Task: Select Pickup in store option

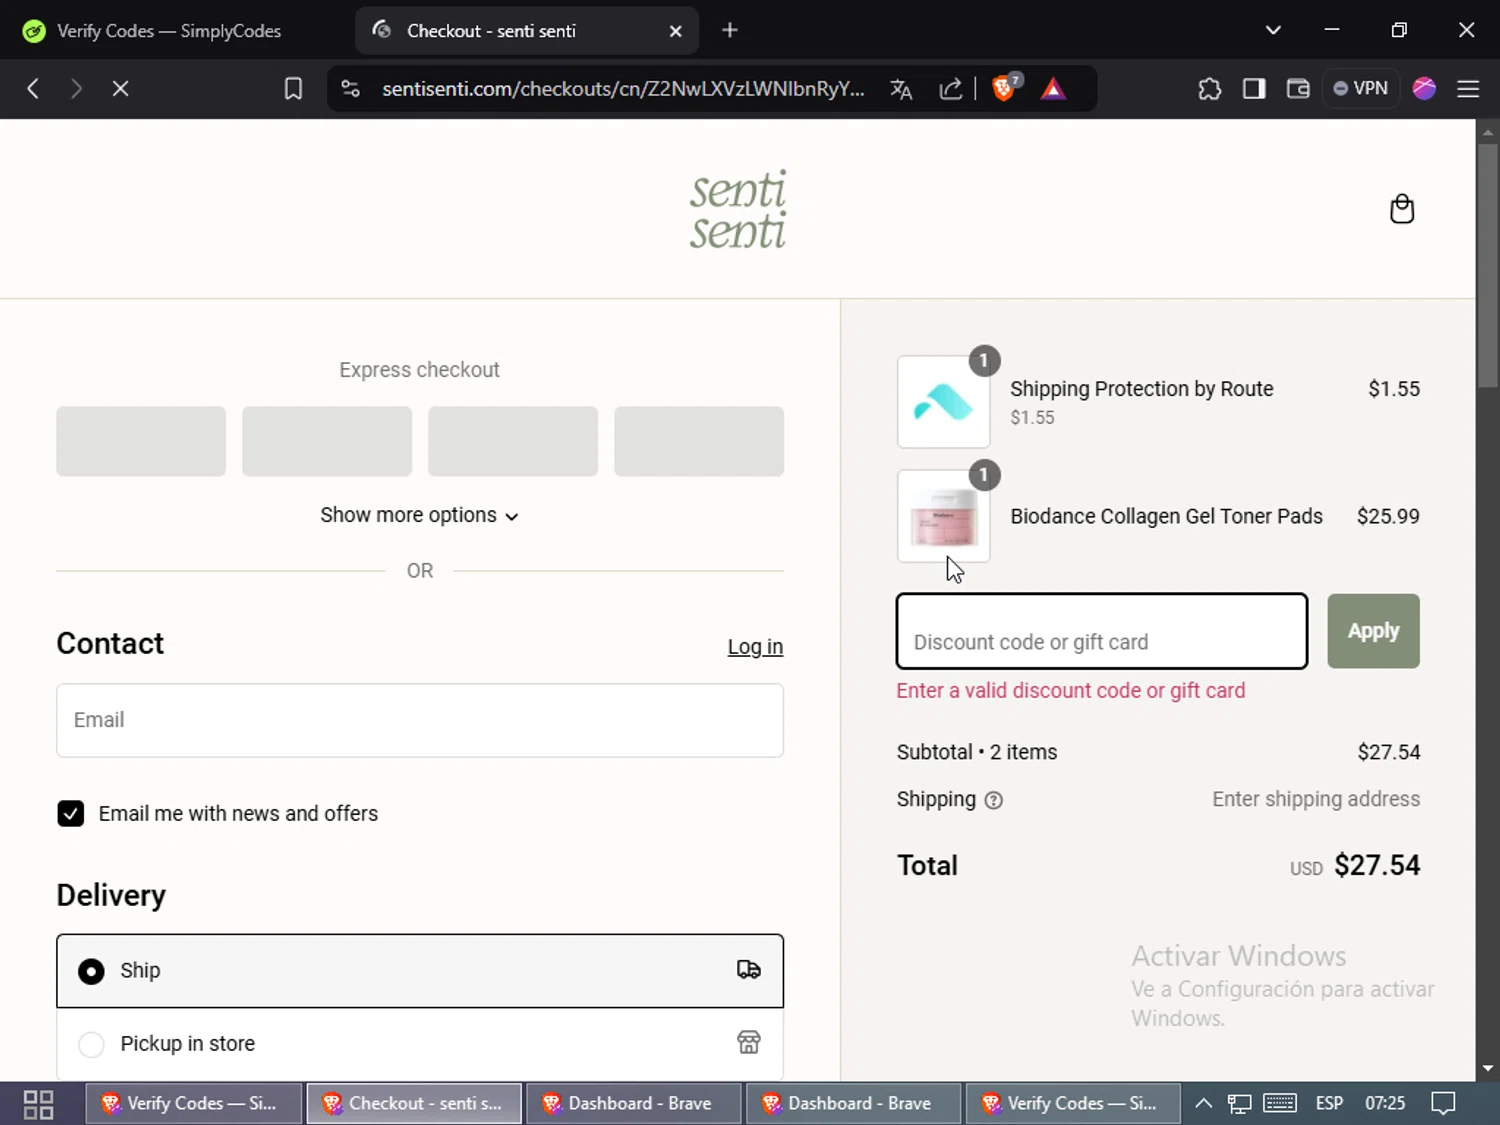Action: pos(420,1044)
